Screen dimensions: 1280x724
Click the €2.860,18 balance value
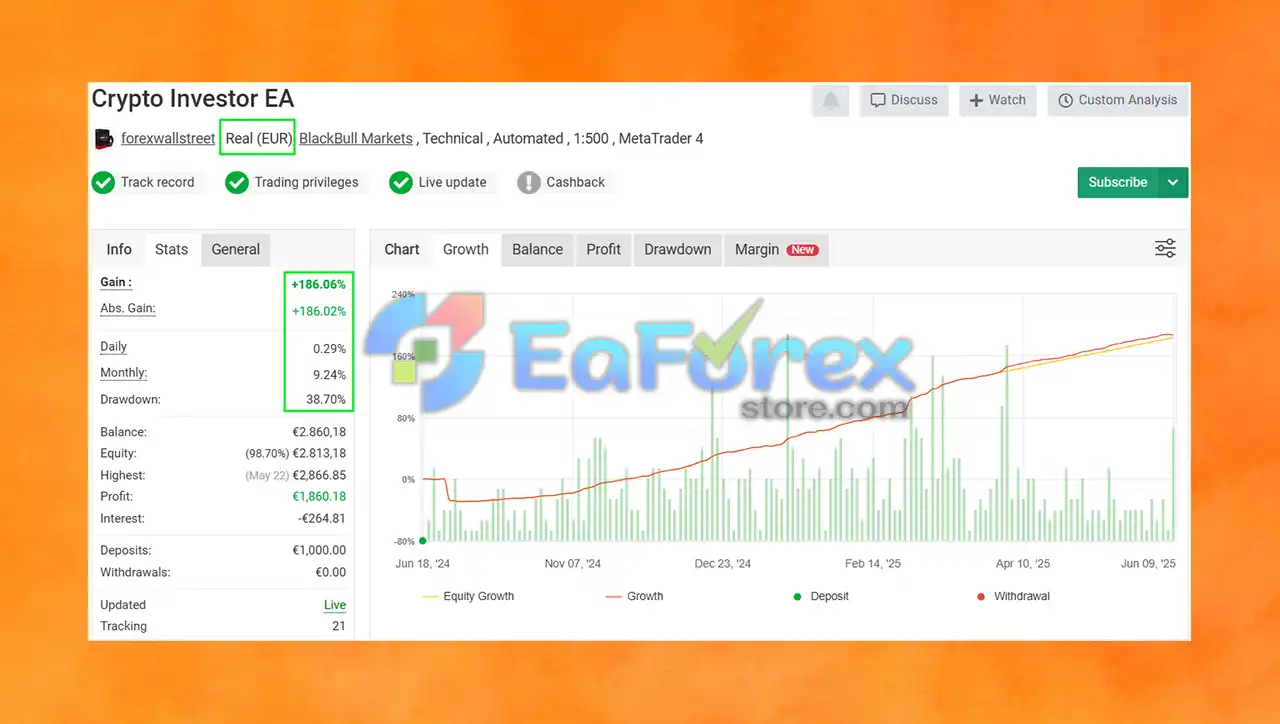pyautogui.click(x=319, y=432)
